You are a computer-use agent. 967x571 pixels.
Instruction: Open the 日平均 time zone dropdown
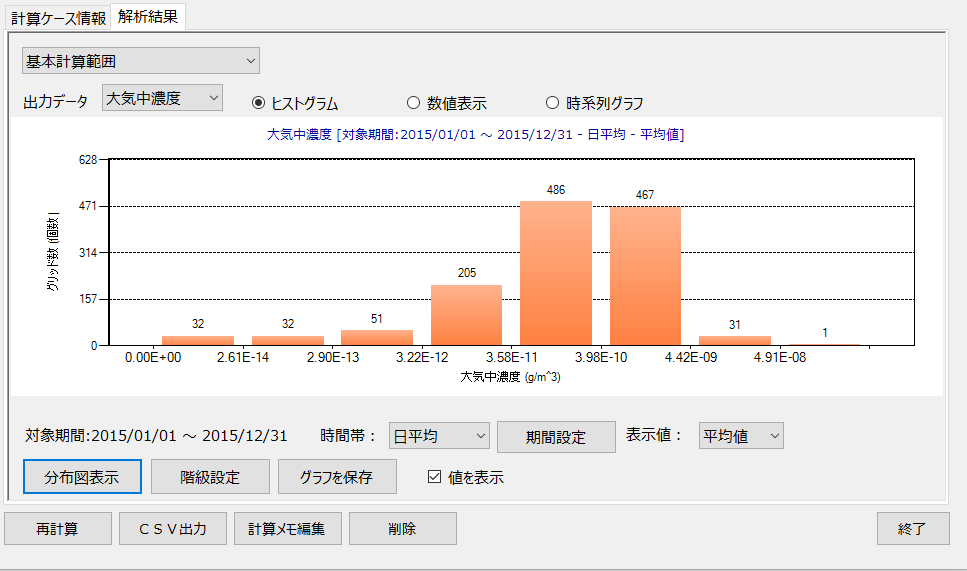[x=439, y=436]
